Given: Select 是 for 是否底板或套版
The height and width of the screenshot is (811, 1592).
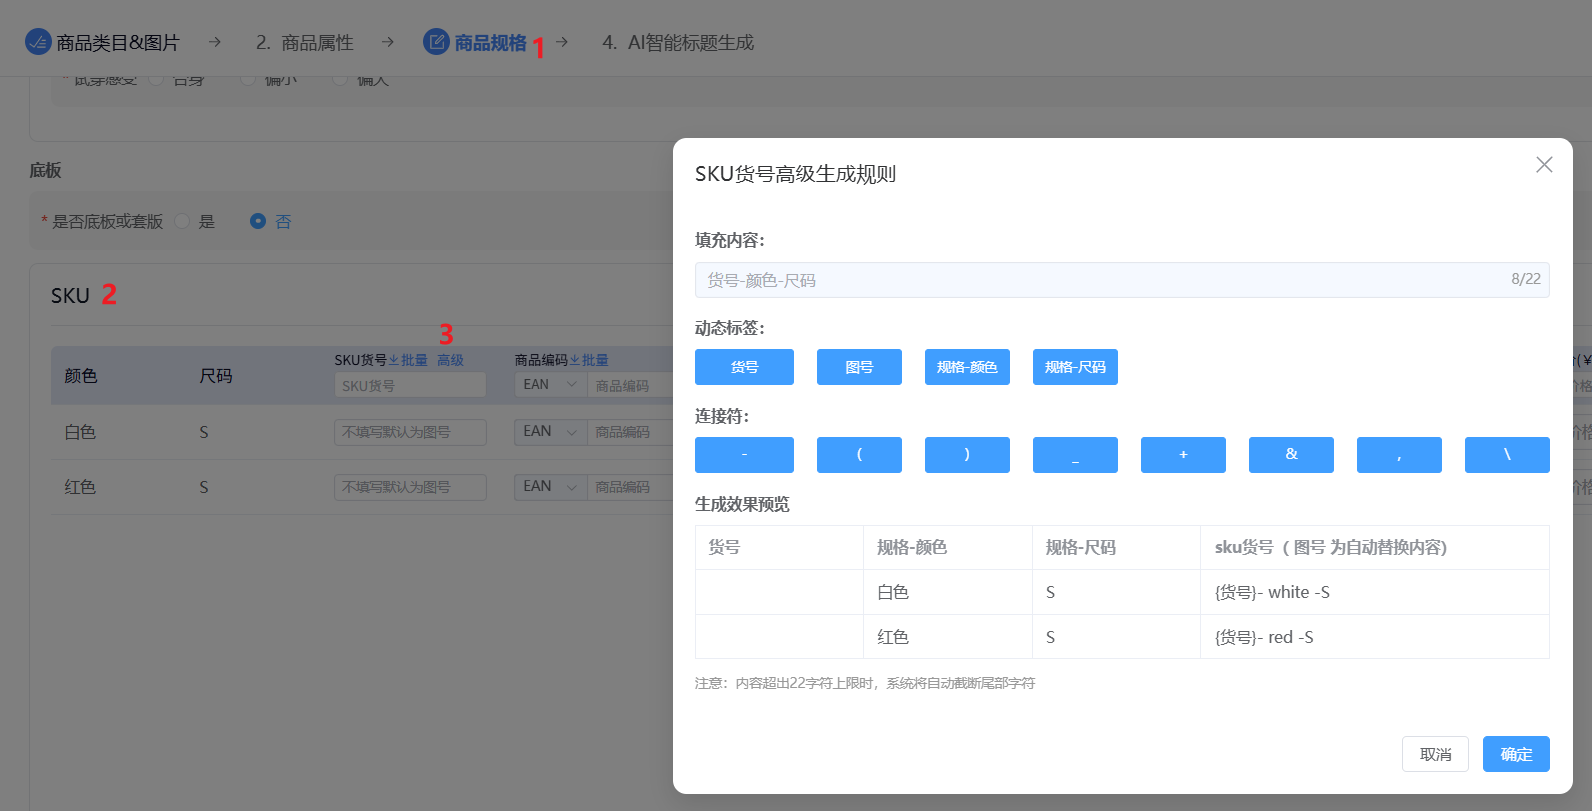Looking at the screenshot, I should point(182,221).
